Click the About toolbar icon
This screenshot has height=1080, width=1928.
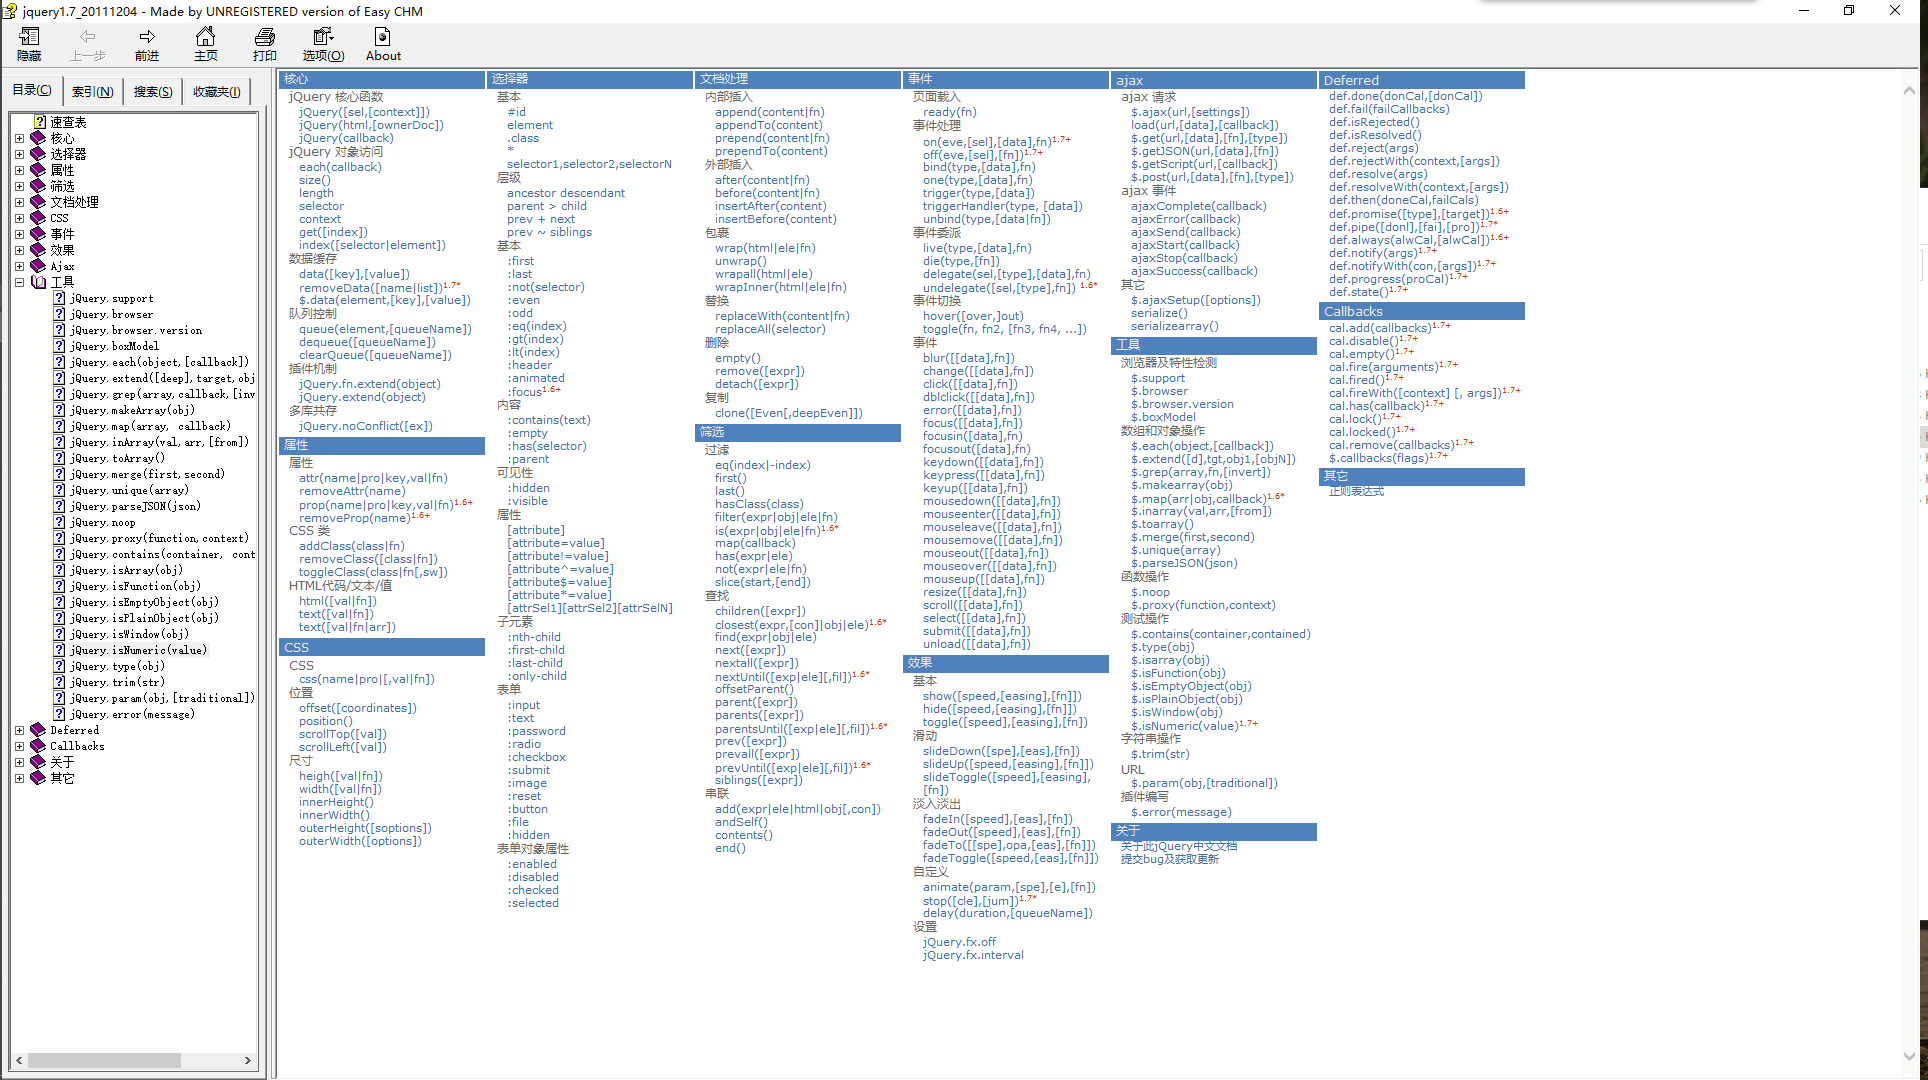382,37
